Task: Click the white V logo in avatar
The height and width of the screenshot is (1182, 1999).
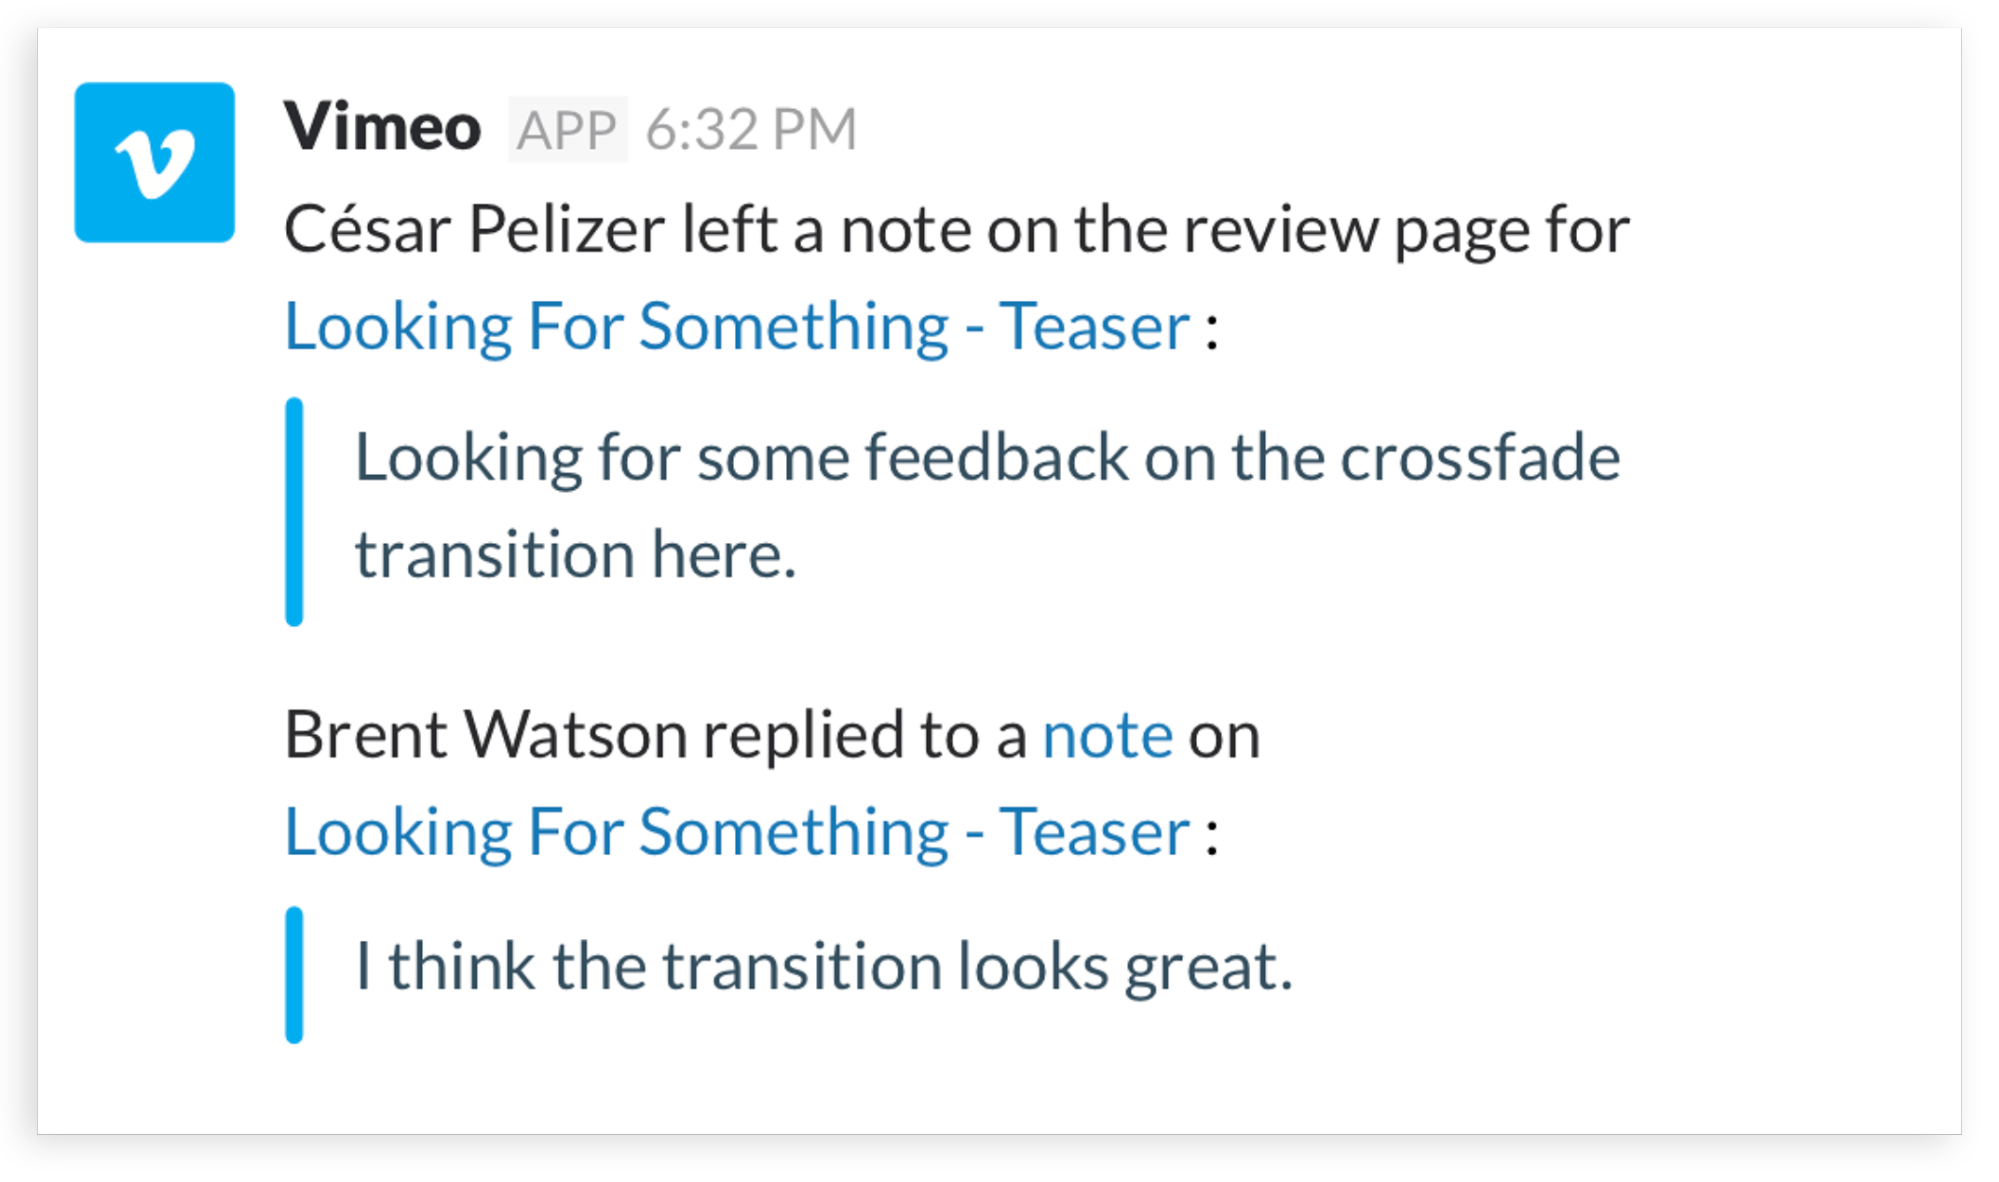Action: point(154,164)
